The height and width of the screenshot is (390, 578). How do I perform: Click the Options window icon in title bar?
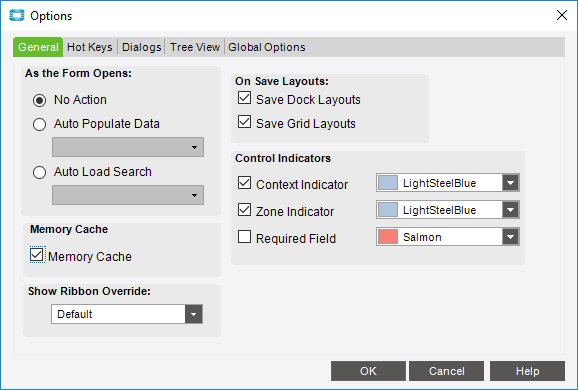click(17, 15)
